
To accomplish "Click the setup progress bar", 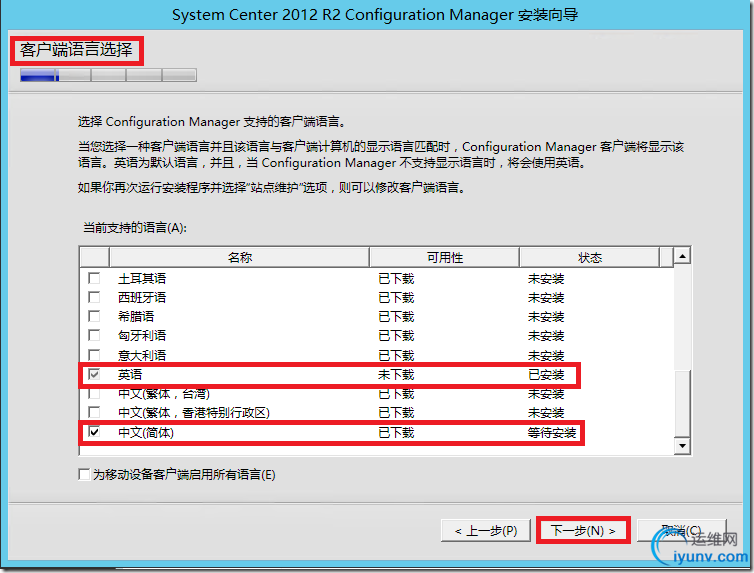I will click(x=108, y=75).
